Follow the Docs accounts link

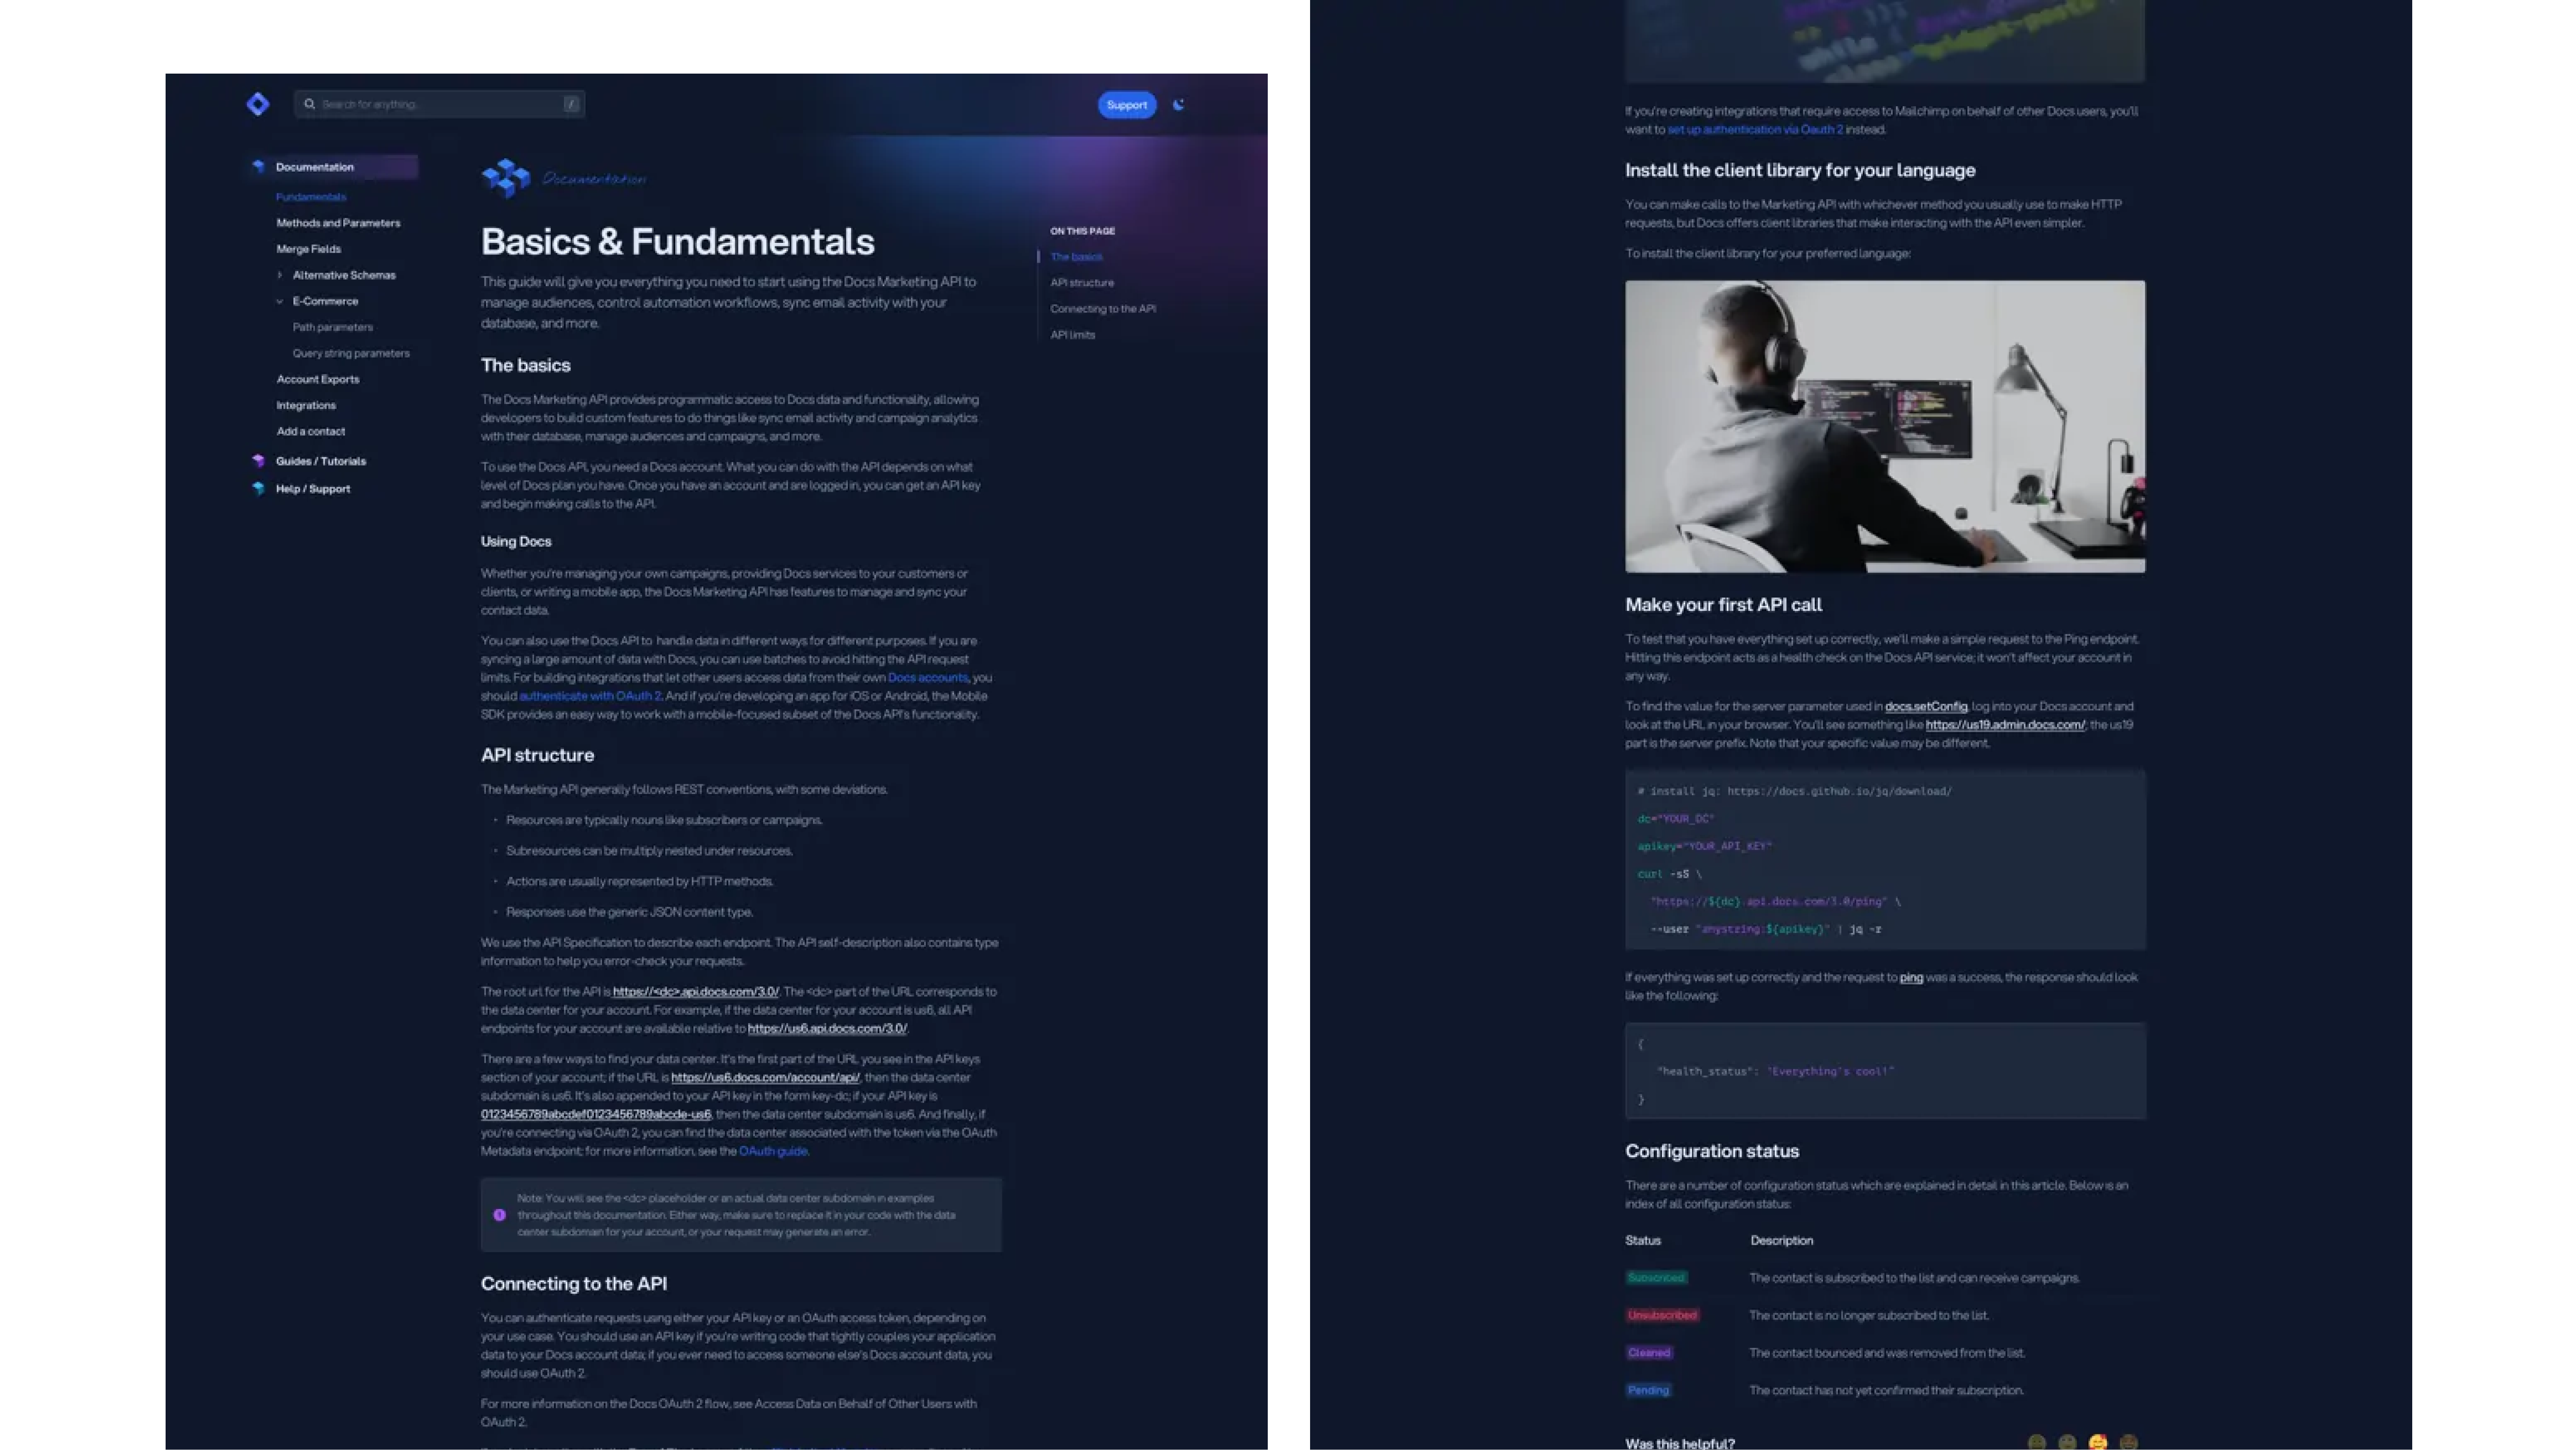tap(928, 678)
